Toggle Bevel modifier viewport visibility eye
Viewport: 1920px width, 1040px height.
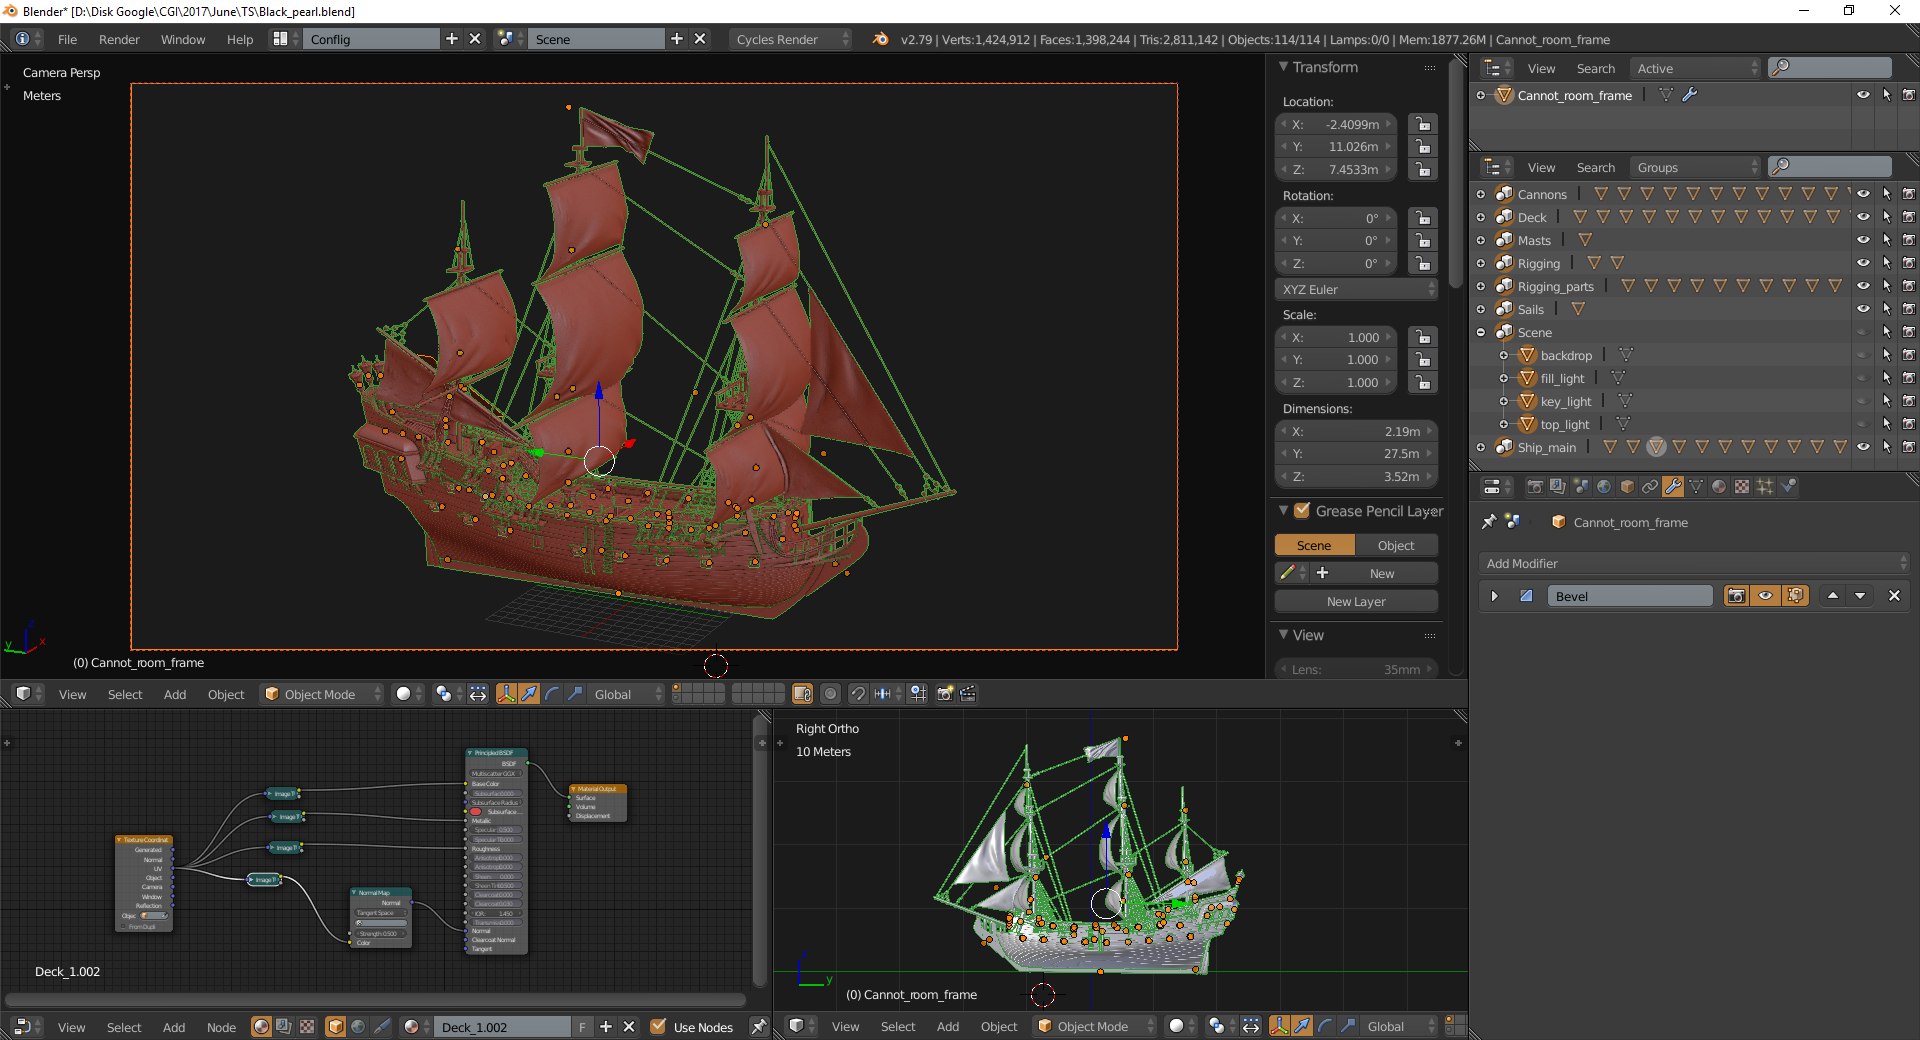pos(1766,596)
